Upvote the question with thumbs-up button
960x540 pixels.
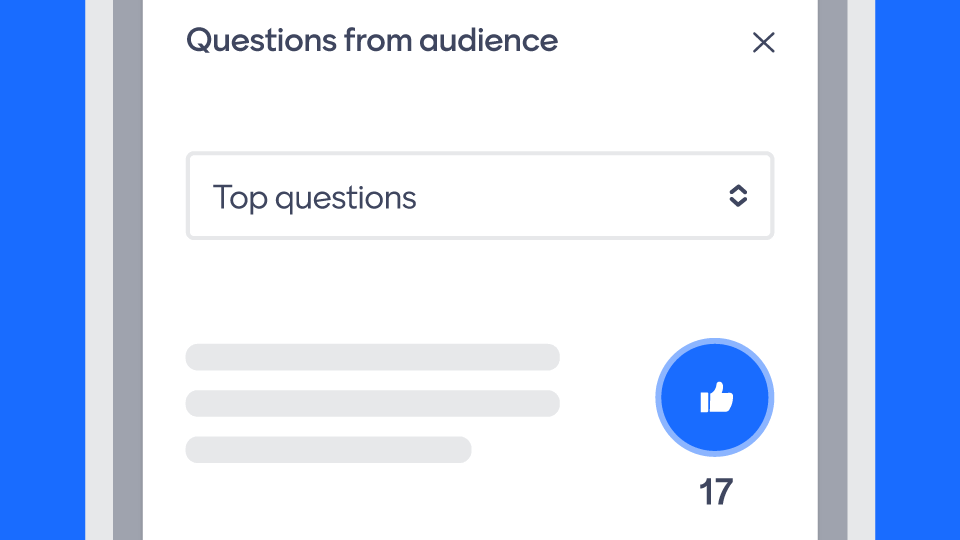point(715,398)
